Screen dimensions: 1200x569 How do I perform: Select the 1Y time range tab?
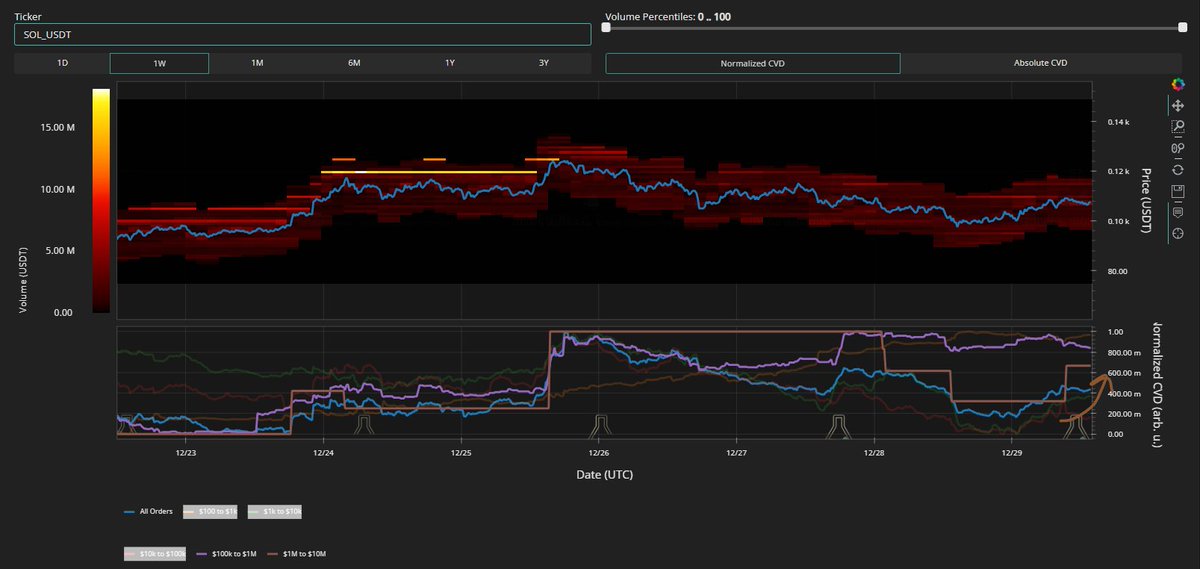450,63
